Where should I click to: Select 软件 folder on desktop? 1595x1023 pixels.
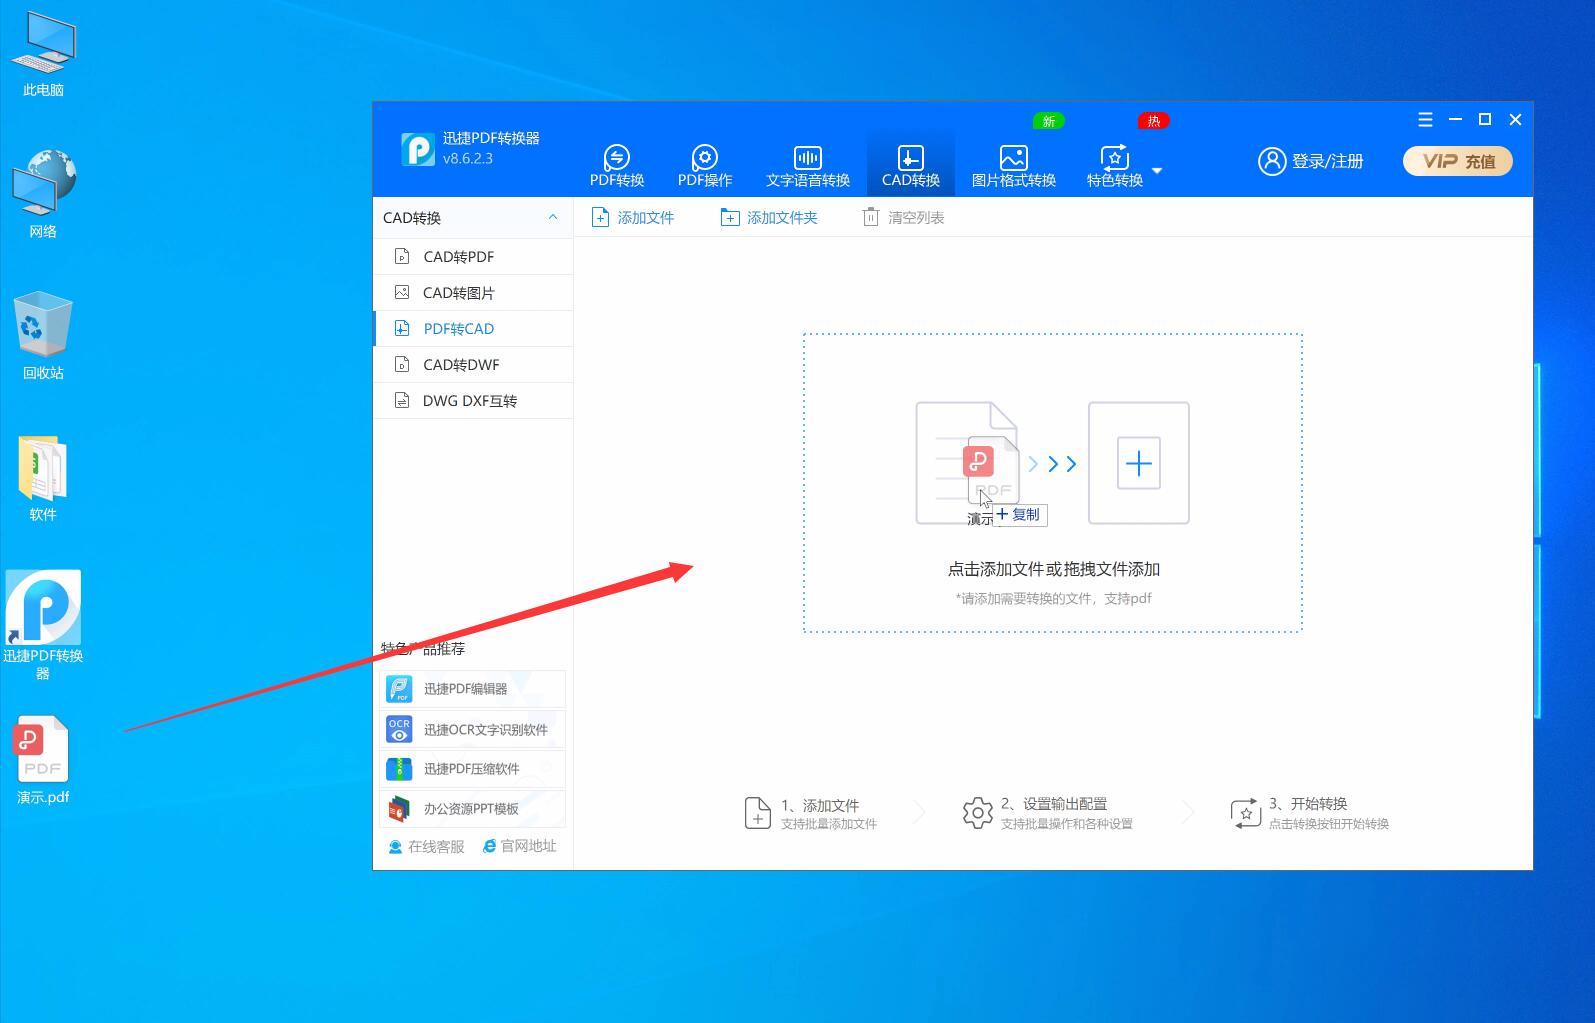click(x=43, y=478)
